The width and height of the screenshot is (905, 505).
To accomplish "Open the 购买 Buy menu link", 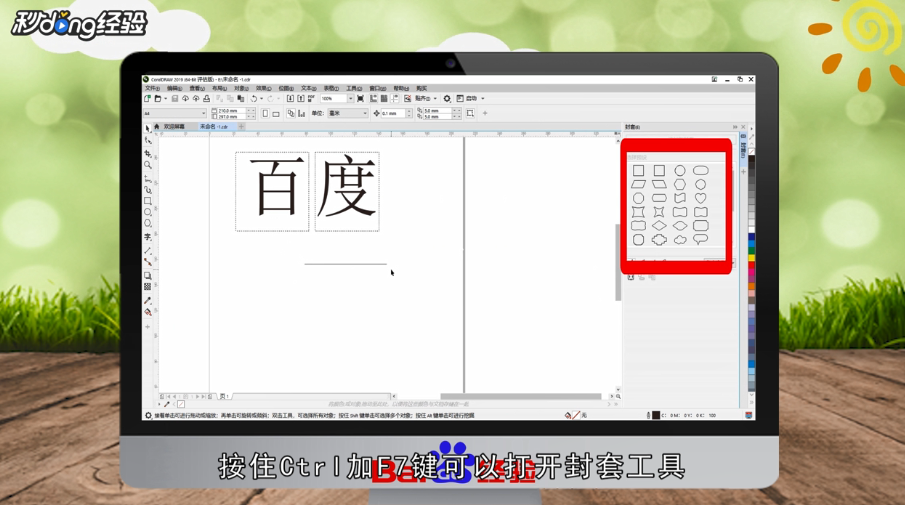I will (x=421, y=88).
